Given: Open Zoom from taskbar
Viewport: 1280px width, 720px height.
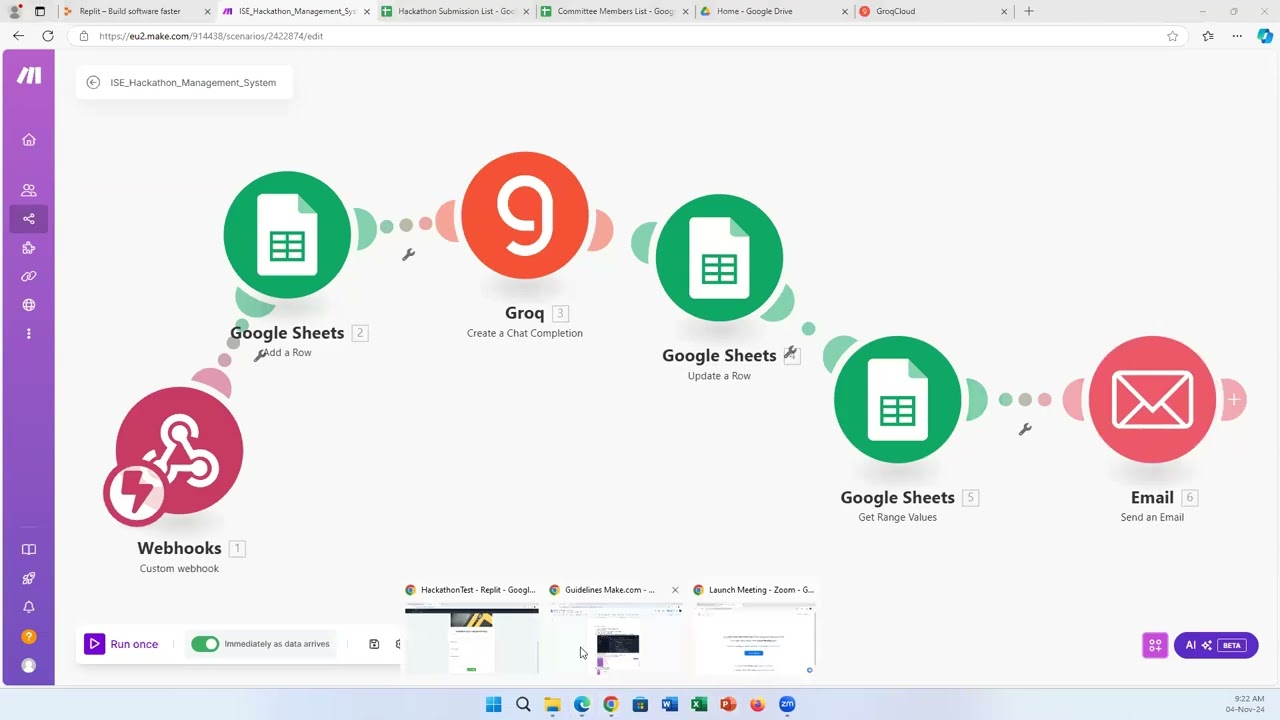Looking at the screenshot, I should click(787, 705).
